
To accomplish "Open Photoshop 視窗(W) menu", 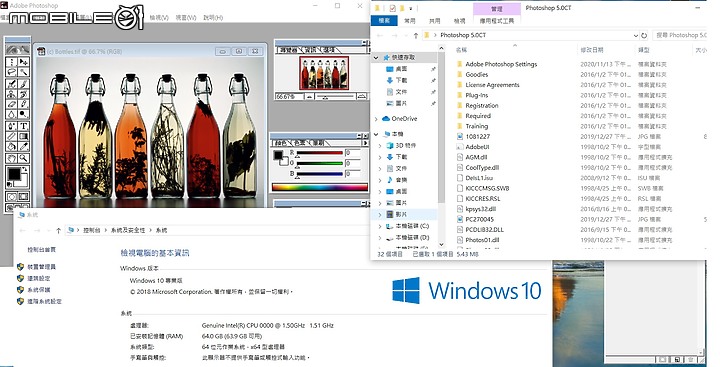I will pyautogui.click(x=186, y=17).
